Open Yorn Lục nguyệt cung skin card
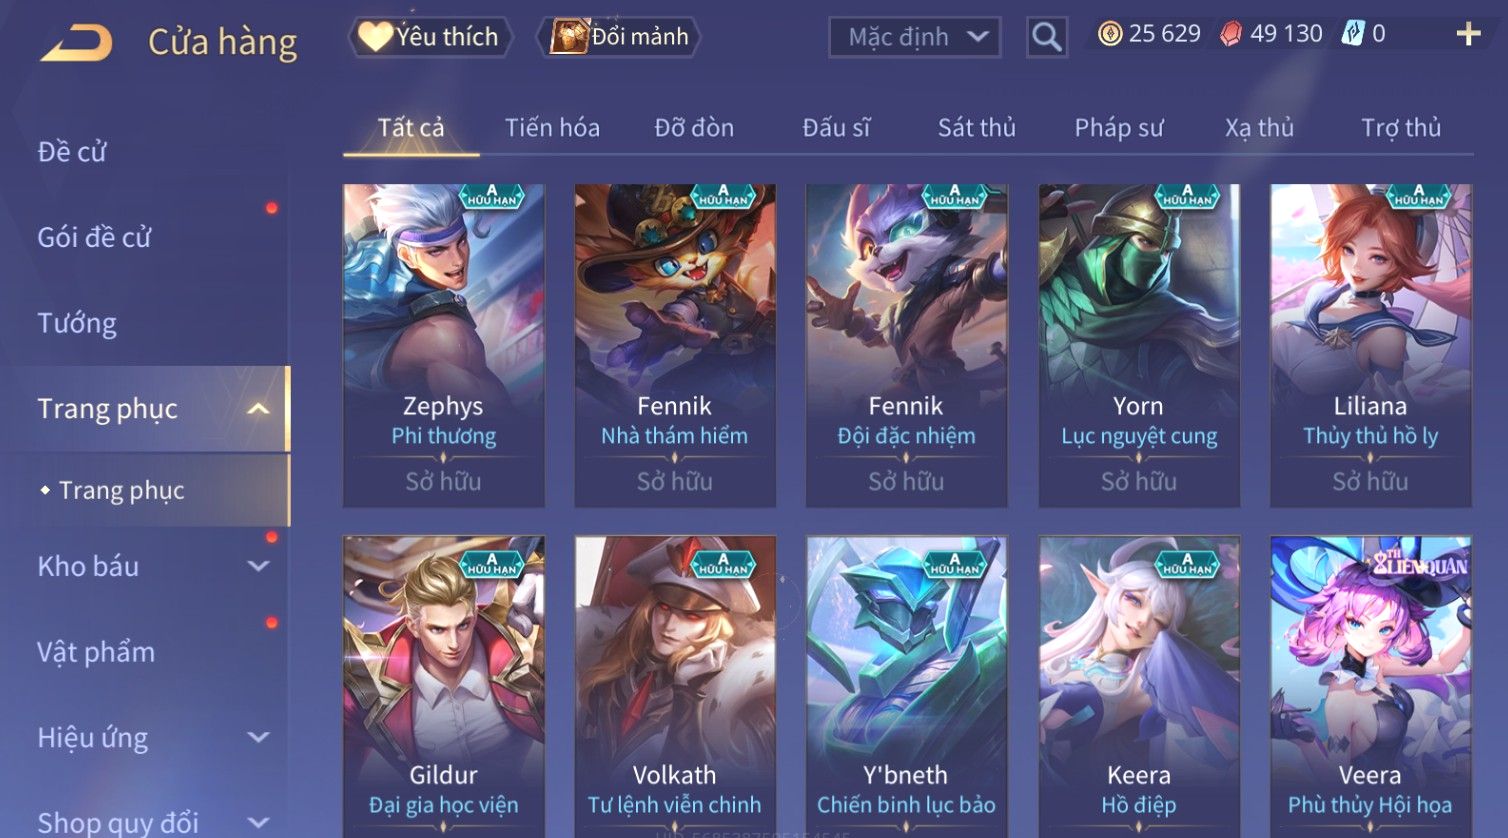Screen dimensions: 1508x838 pyautogui.click(x=1139, y=345)
